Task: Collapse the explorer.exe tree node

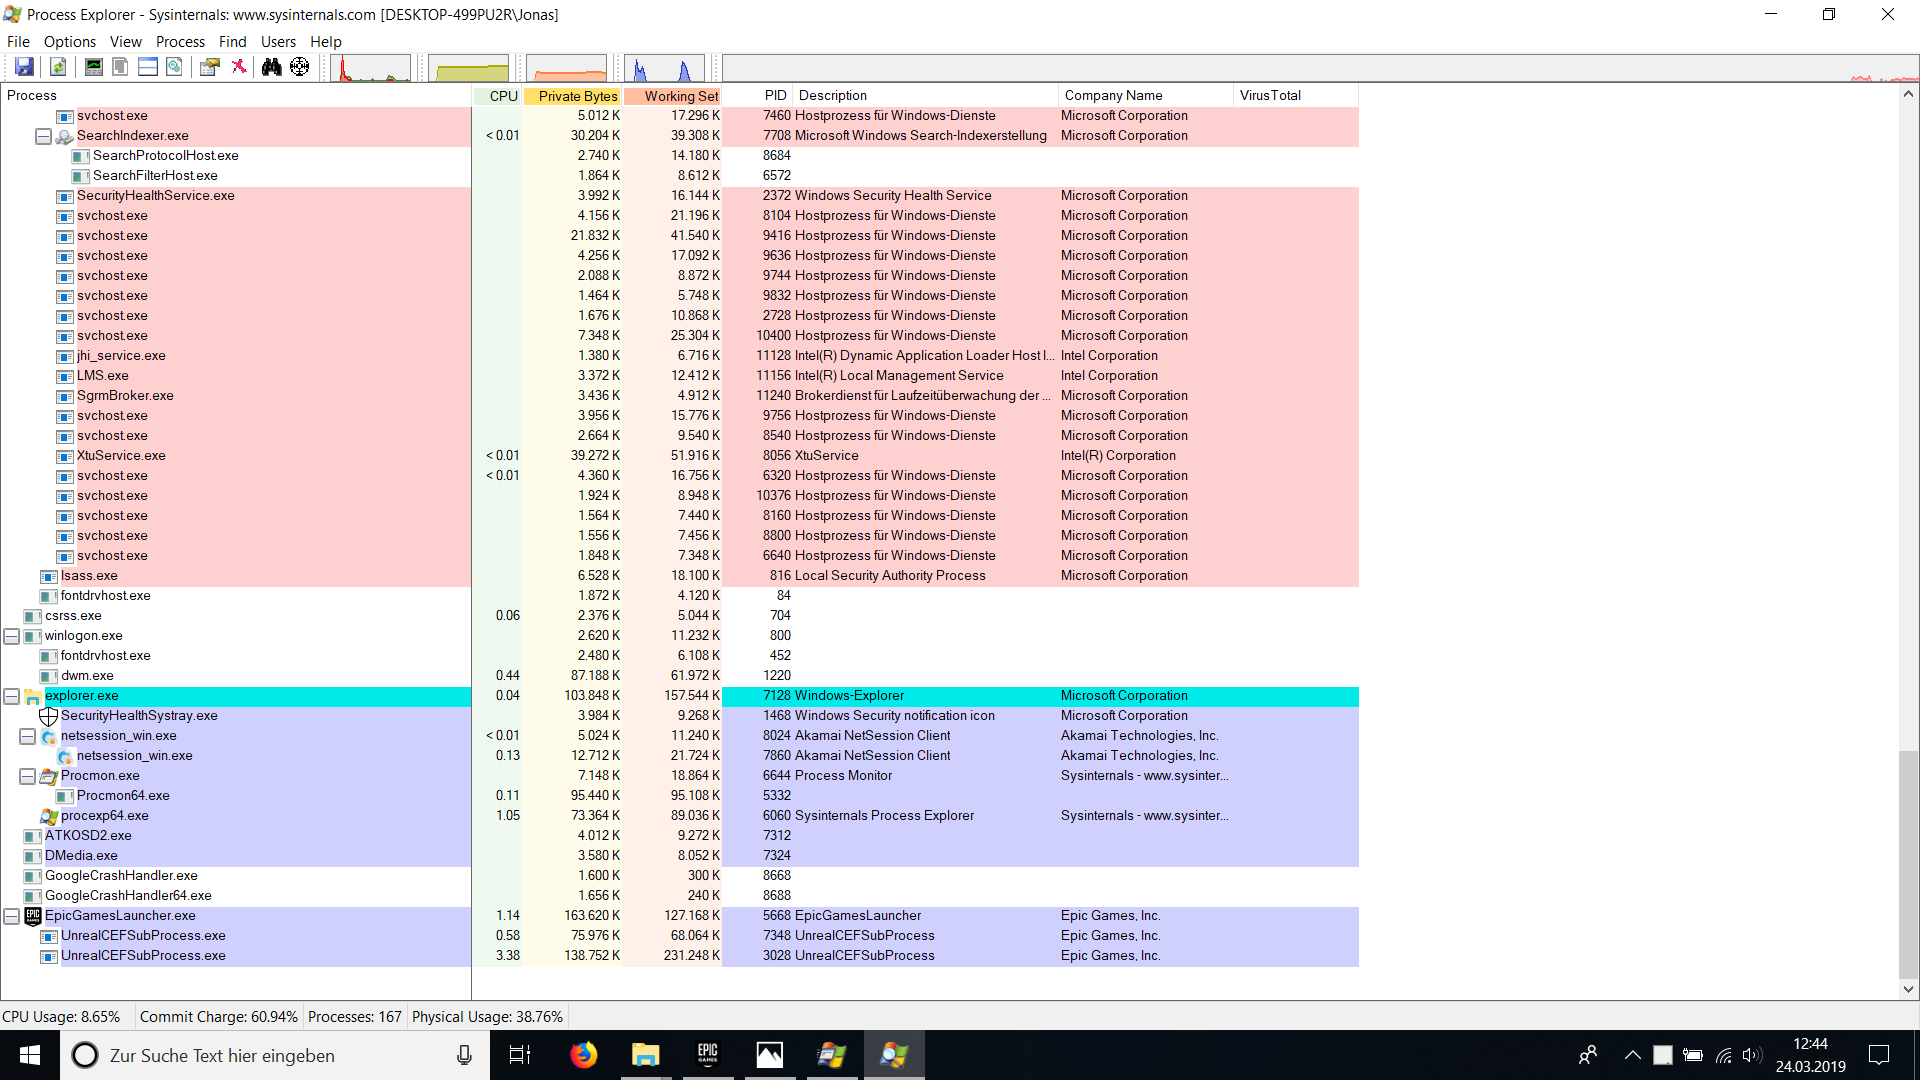Action: [11, 696]
